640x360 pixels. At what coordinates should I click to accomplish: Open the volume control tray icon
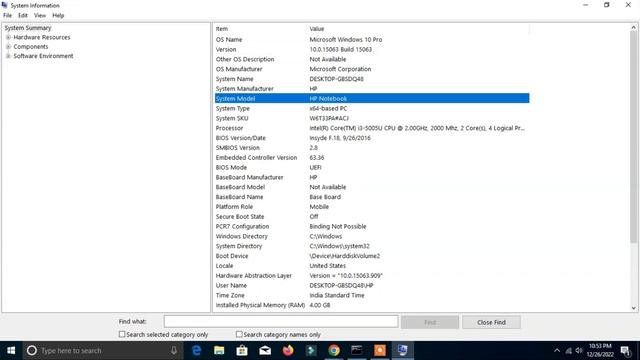[x=579, y=351]
